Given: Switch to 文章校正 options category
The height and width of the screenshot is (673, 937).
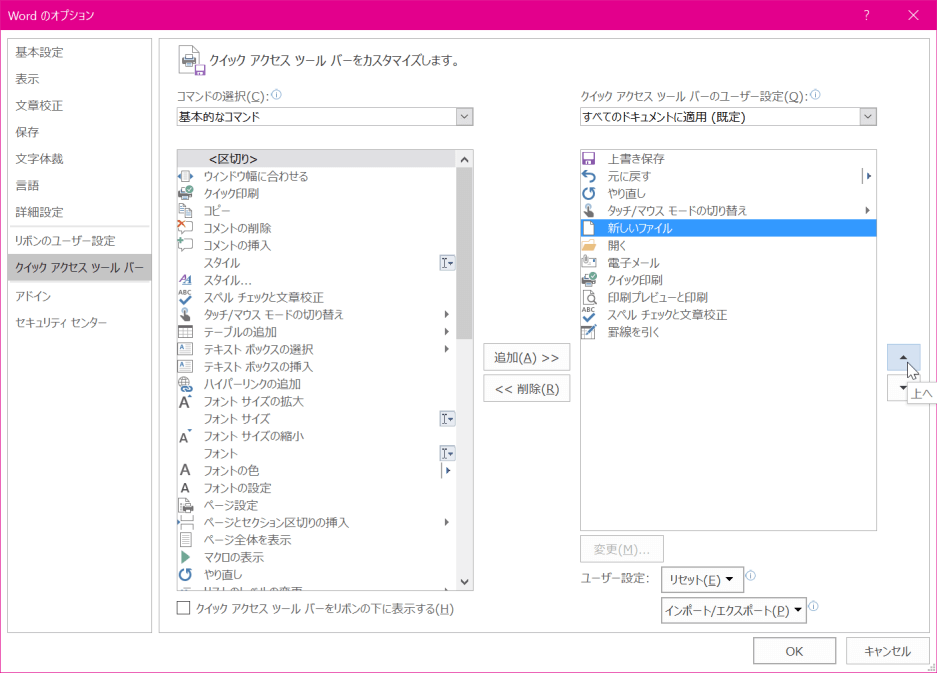Looking at the screenshot, I should tap(79, 106).
